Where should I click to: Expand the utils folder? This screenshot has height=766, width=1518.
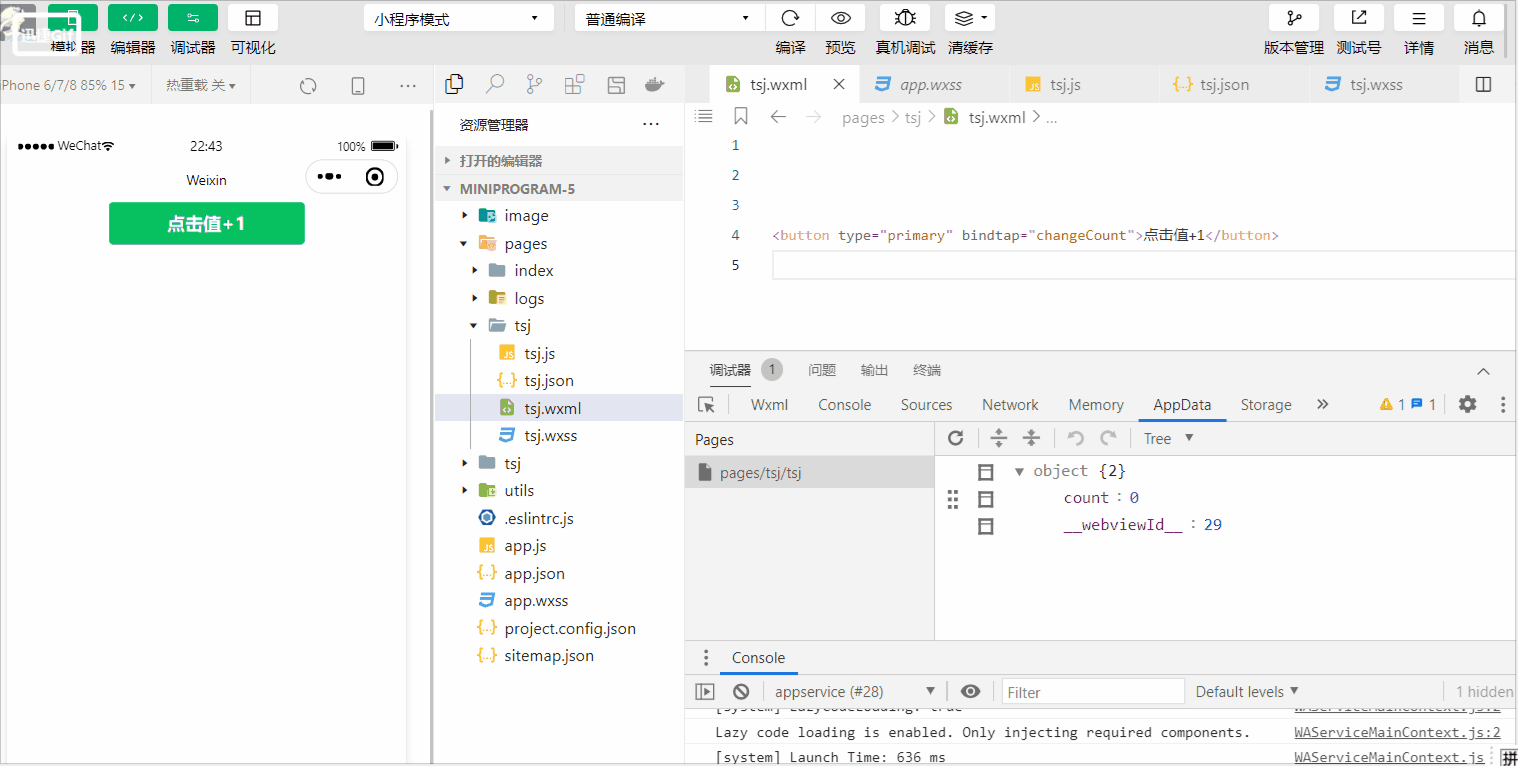[559, 491]
